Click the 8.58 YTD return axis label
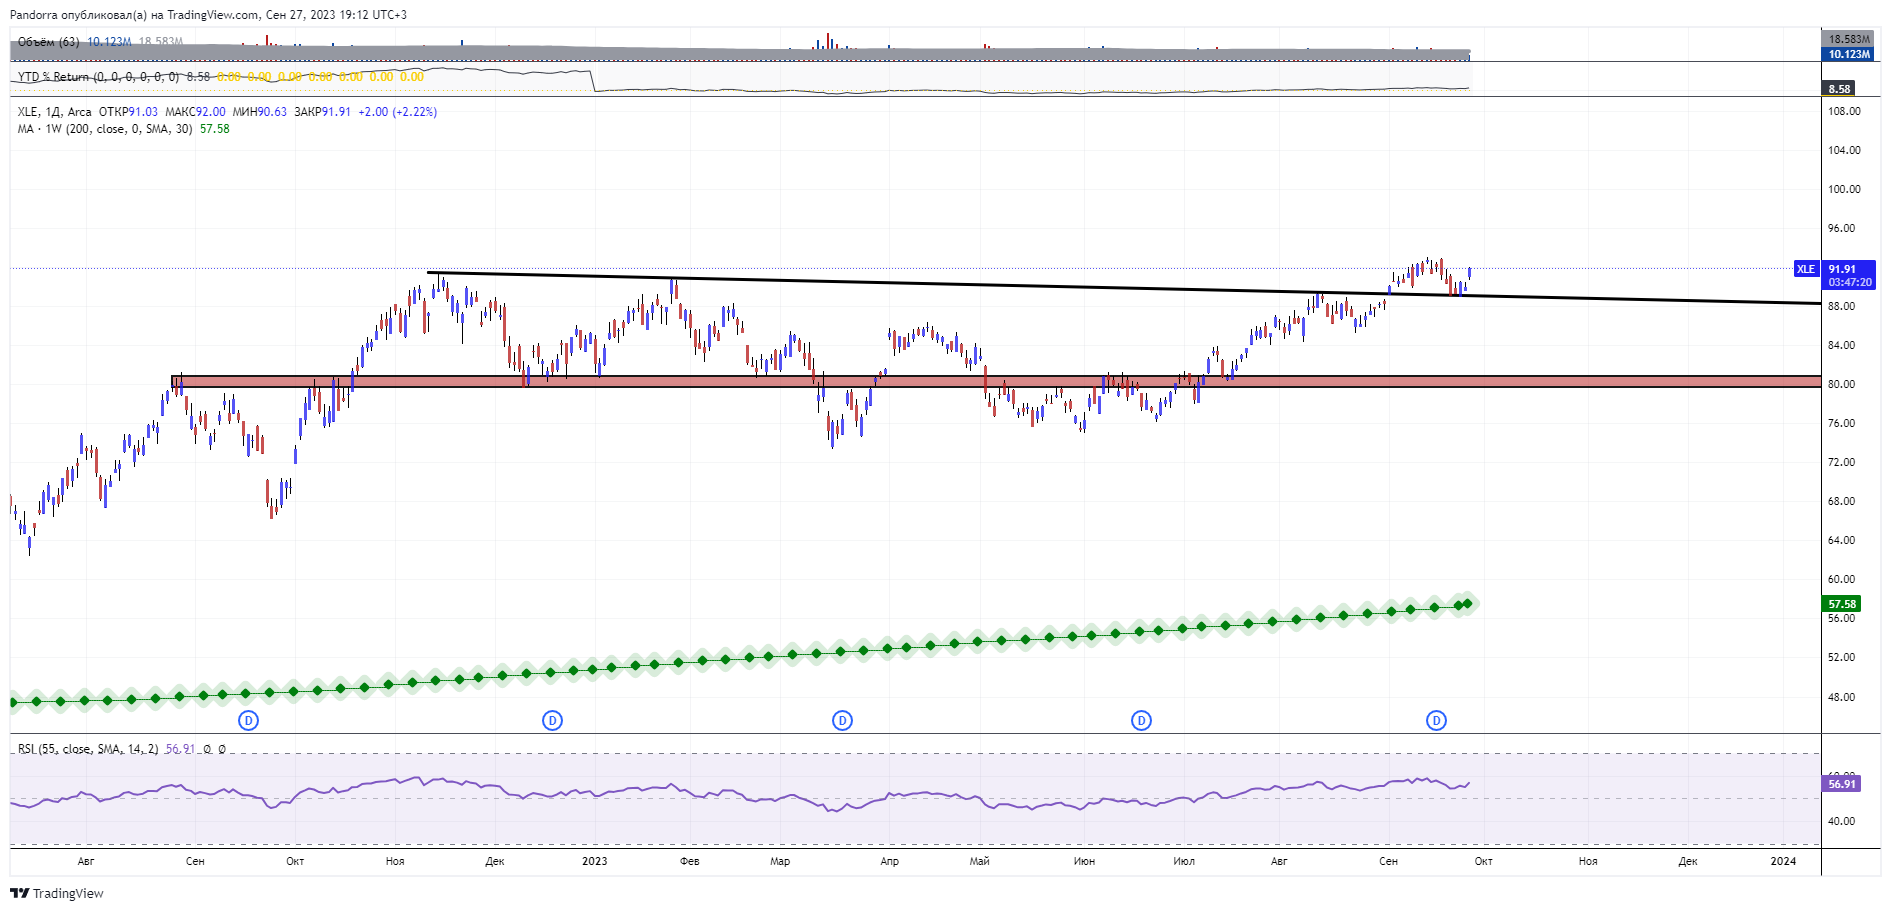 pyautogui.click(x=1840, y=89)
